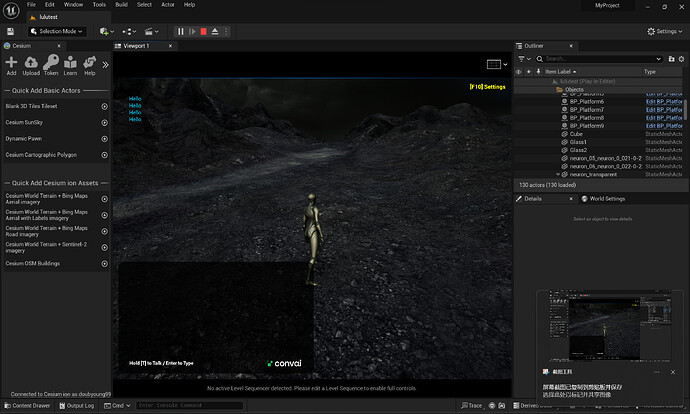Pause the play-in-editor session

click(180, 31)
